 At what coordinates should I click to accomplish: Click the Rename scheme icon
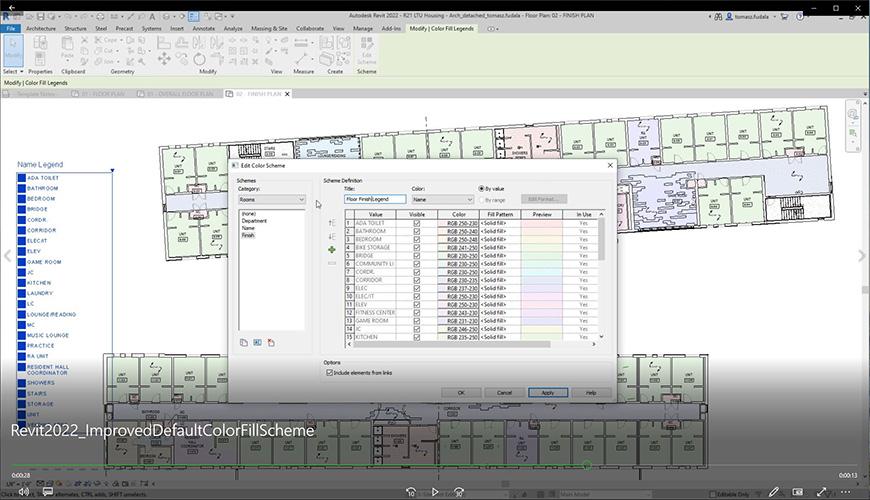(x=257, y=343)
